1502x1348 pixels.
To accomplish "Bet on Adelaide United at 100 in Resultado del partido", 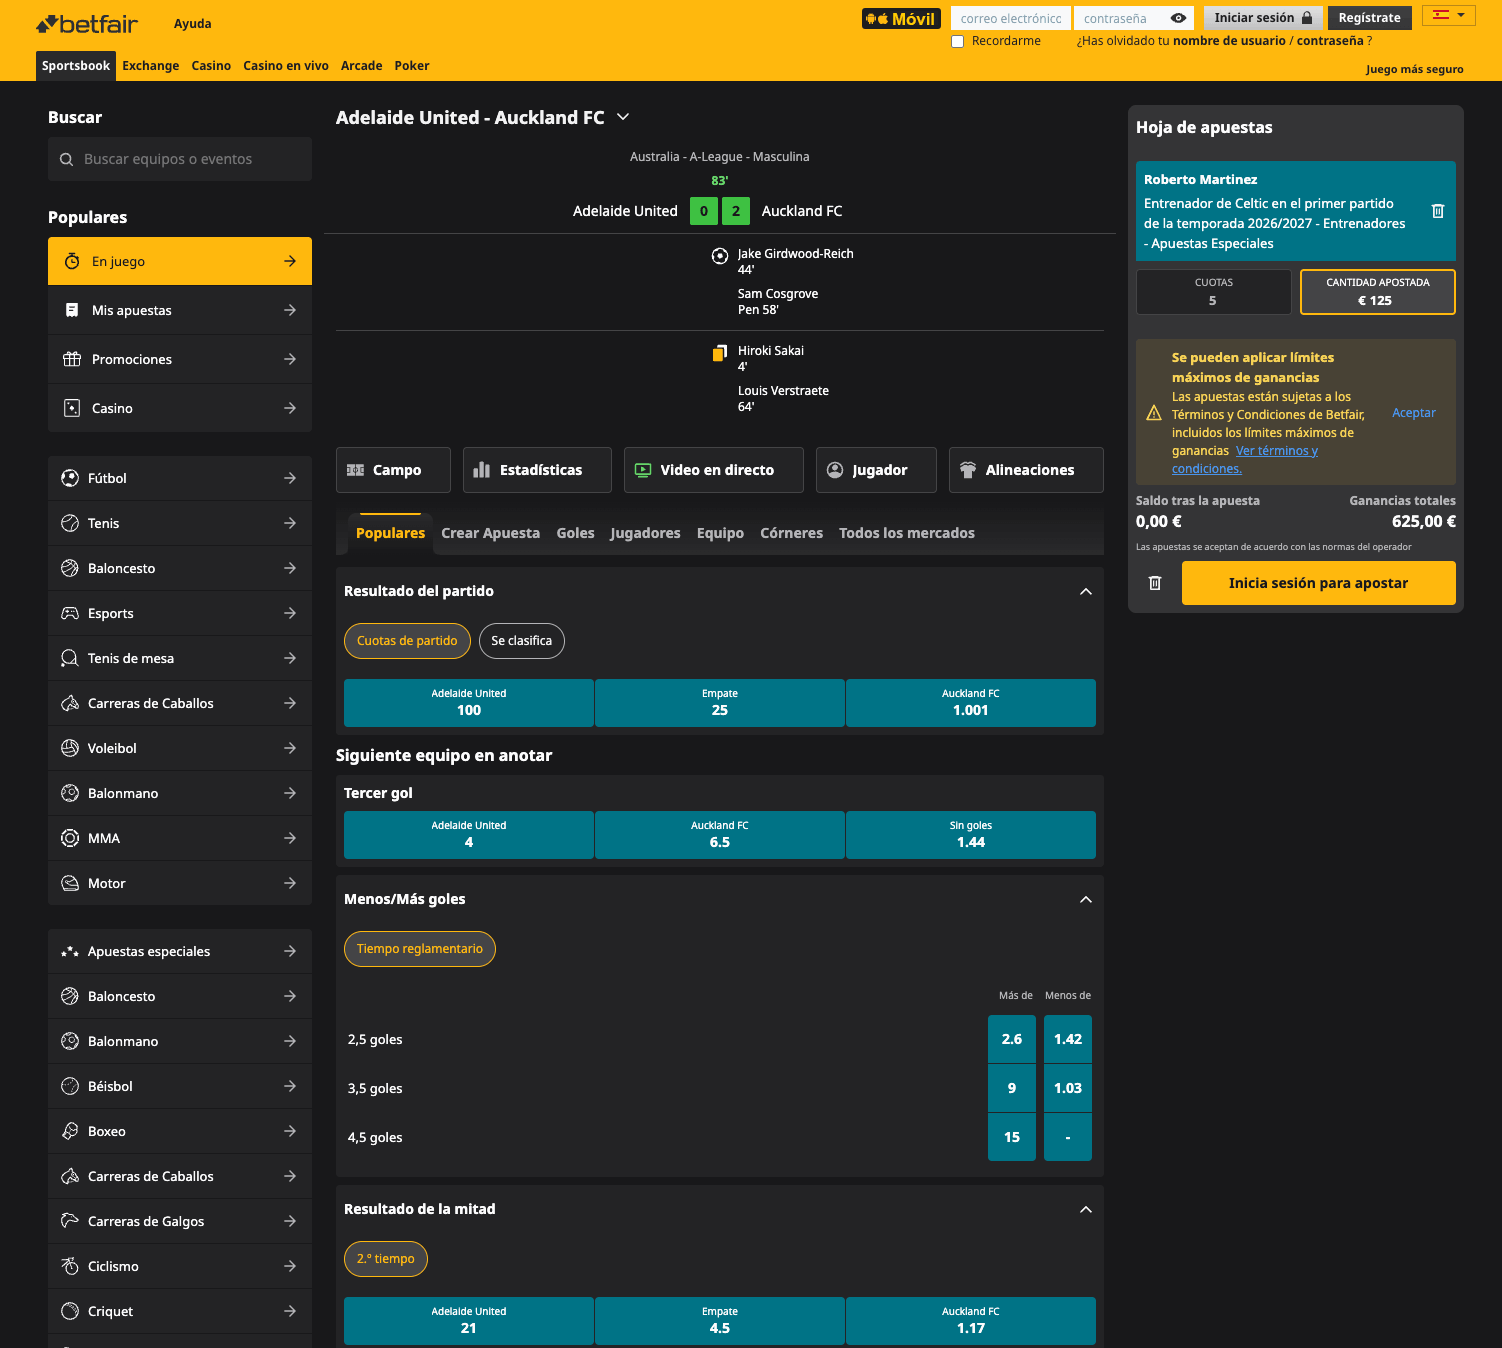I will [x=469, y=703].
